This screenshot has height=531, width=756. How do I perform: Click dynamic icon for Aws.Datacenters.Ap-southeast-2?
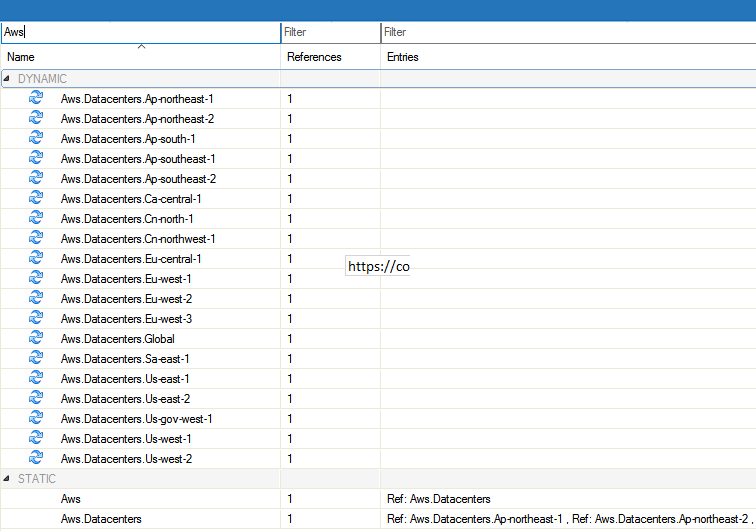coord(36,178)
